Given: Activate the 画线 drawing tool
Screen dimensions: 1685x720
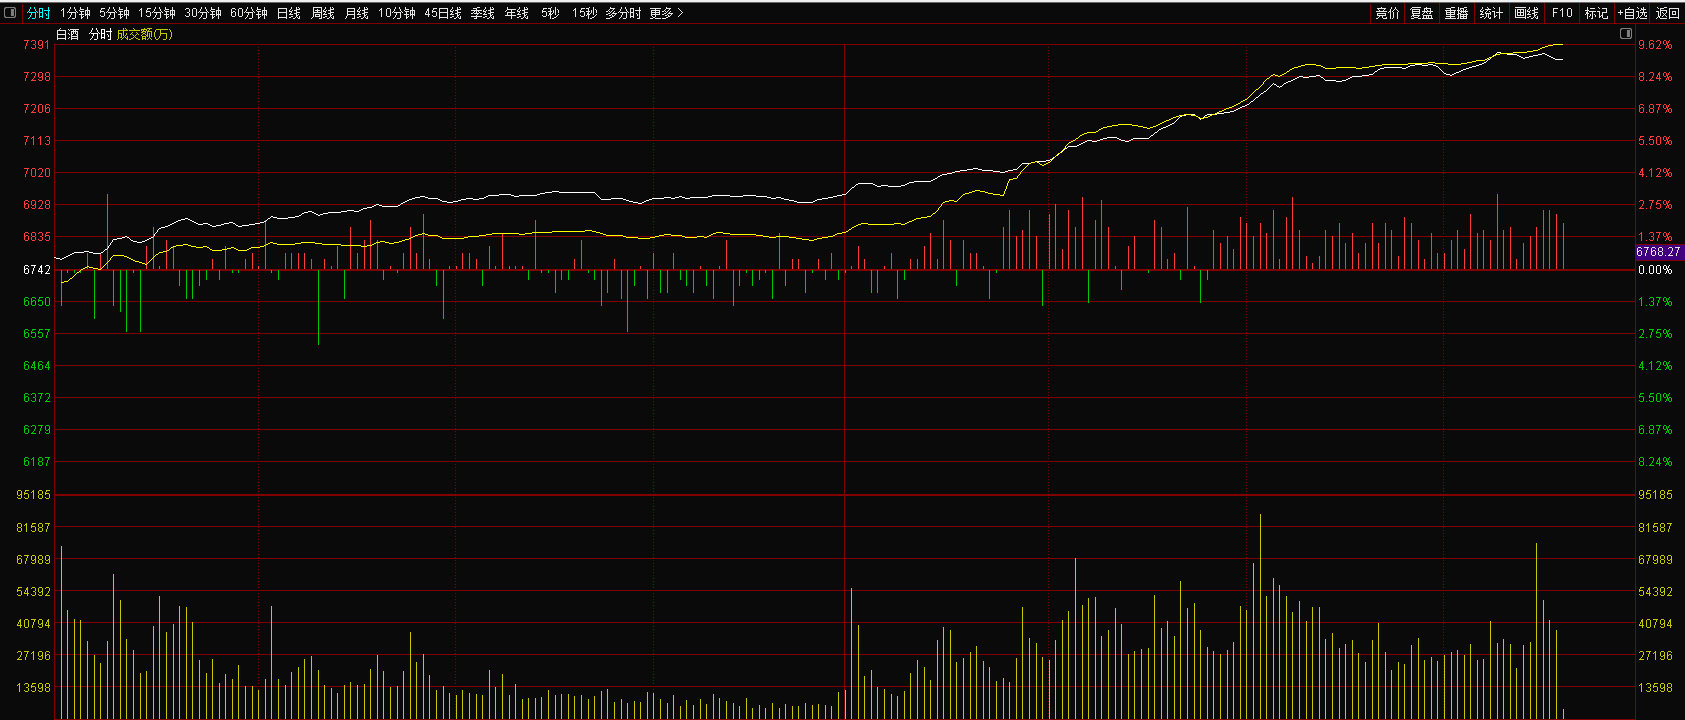Looking at the screenshot, I should [x=1526, y=13].
